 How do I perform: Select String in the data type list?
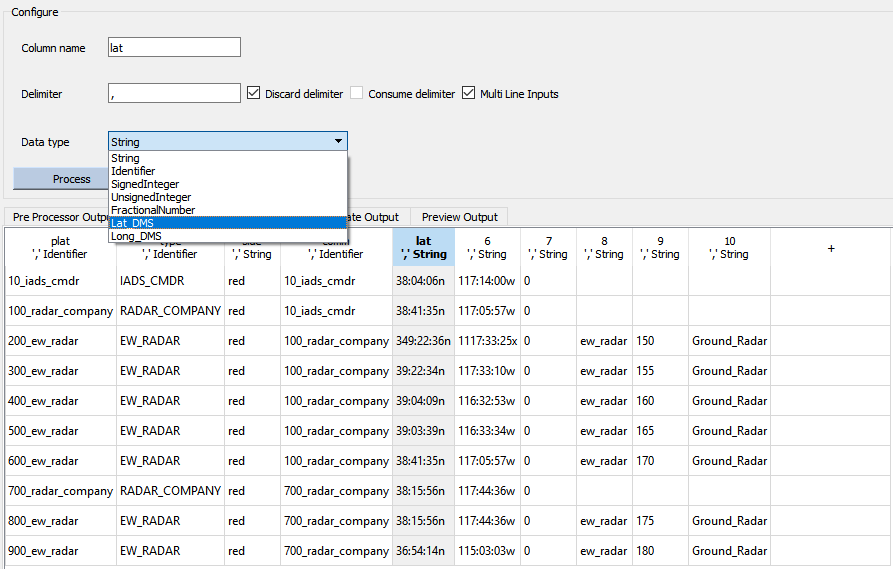point(228,158)
